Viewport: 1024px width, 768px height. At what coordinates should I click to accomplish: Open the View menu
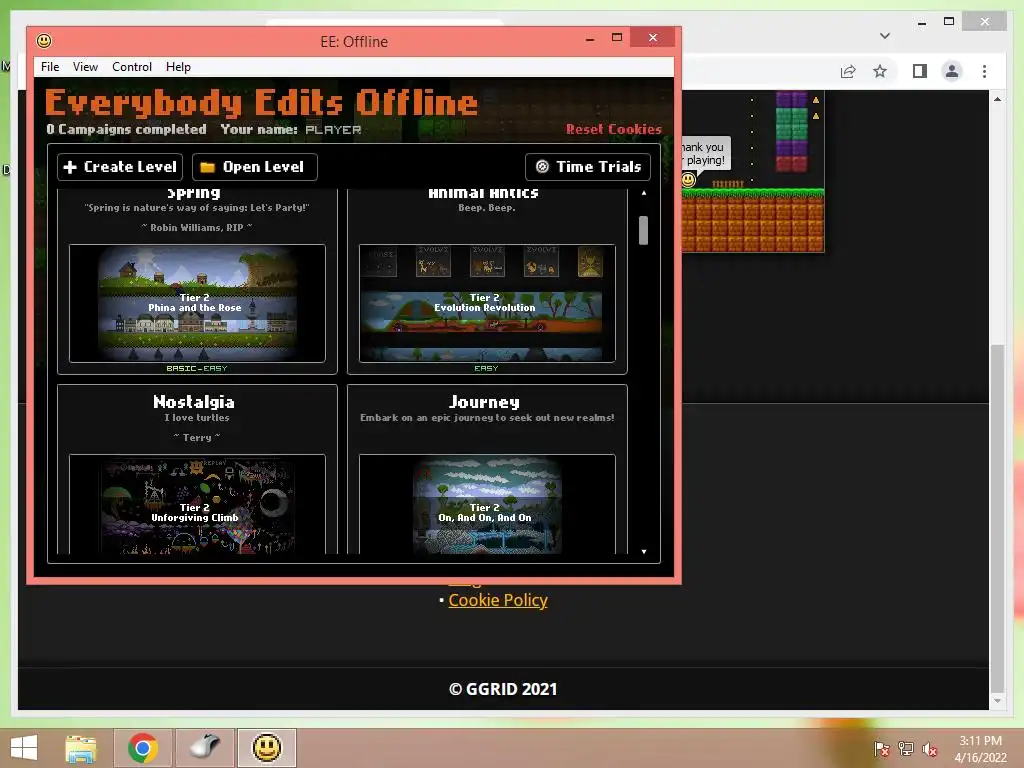click(85, 67)
